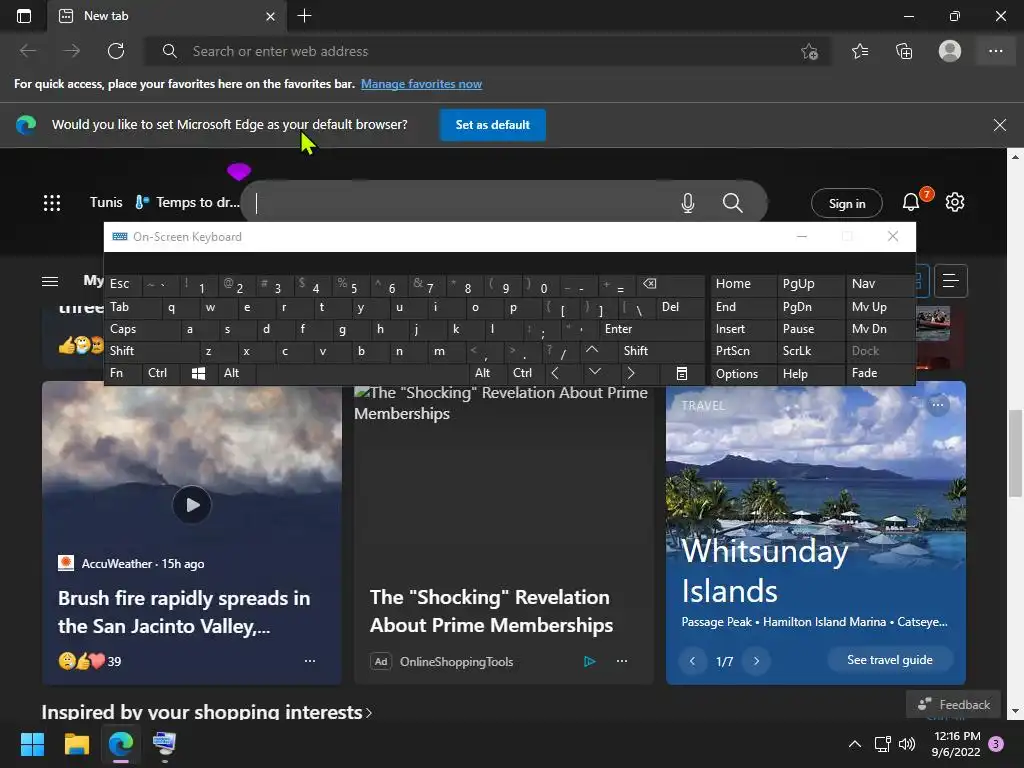Click the backspace key icon
The image size is (1024, 768).
(671, 284)
